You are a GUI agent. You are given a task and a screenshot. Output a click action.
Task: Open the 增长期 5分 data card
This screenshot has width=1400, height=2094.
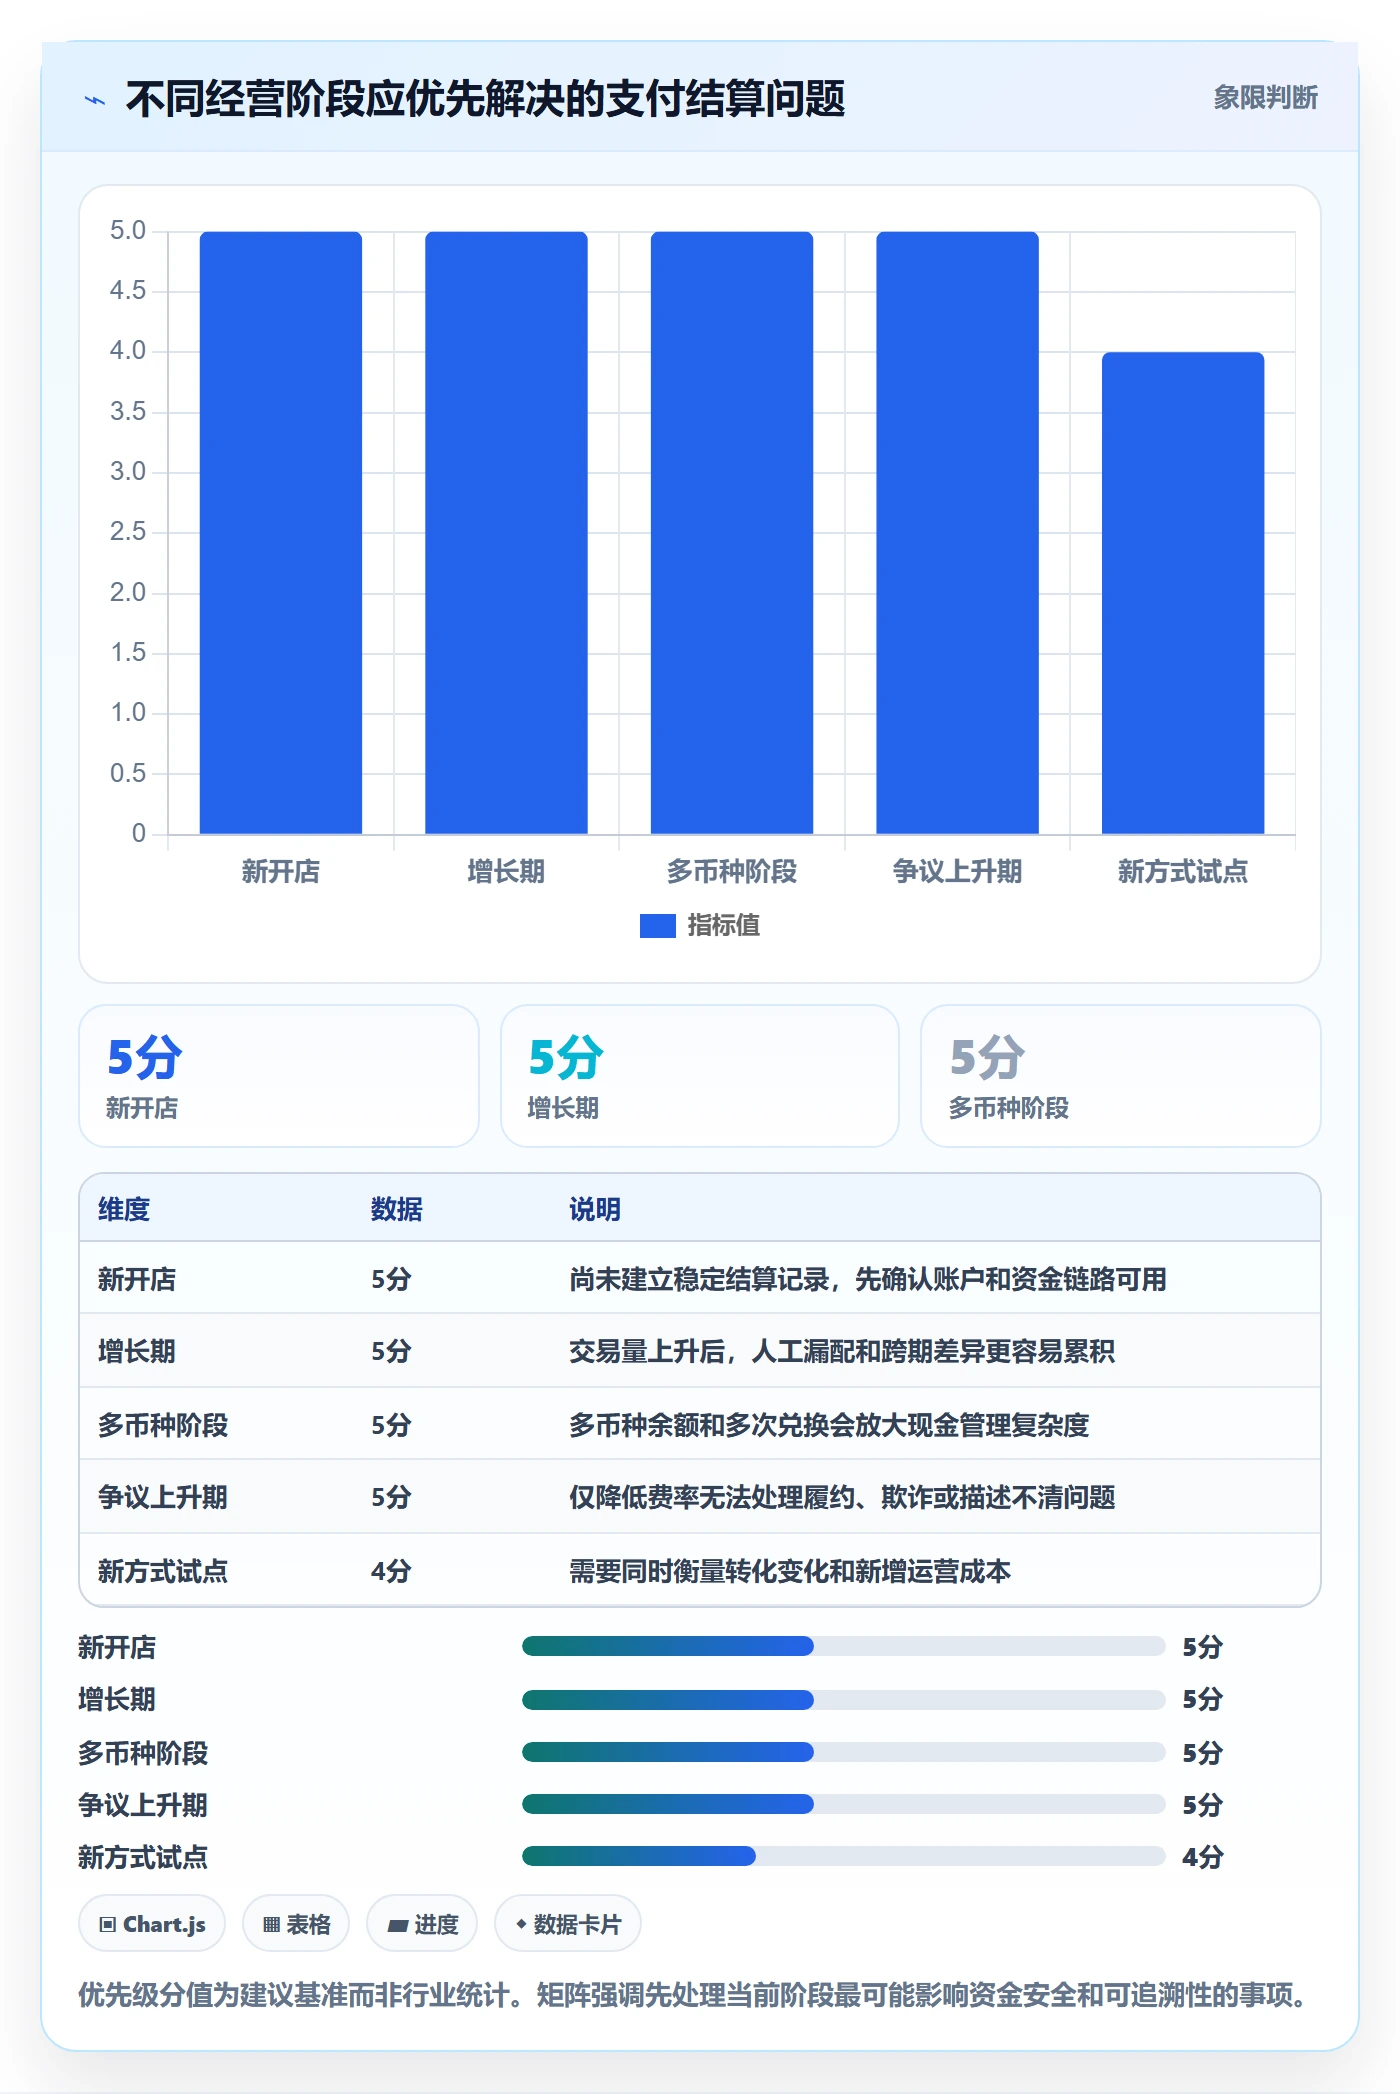click(700, 1076)
